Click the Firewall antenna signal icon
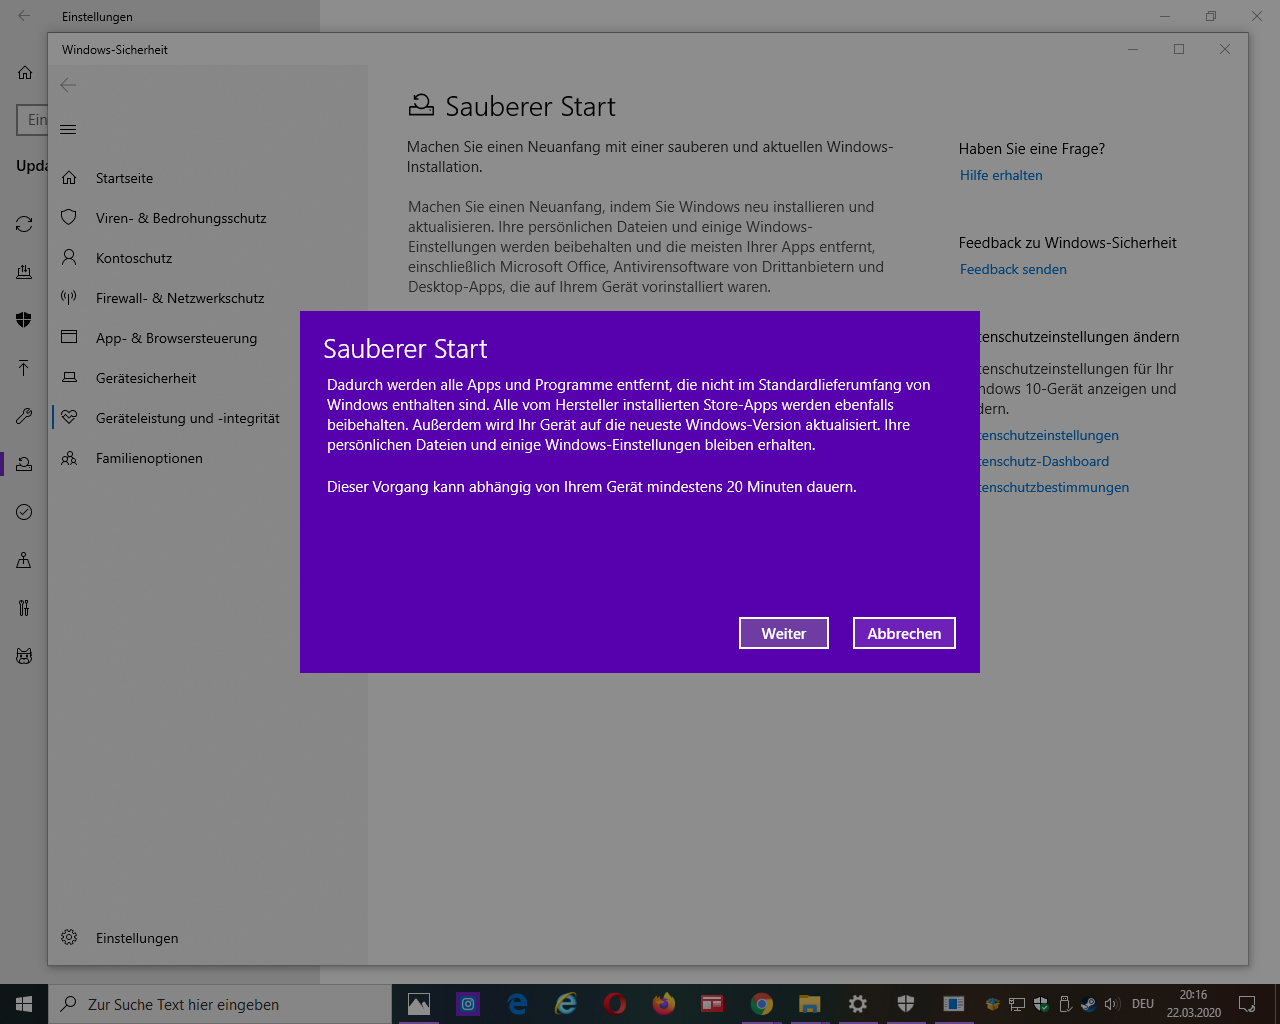 point(69,297)
